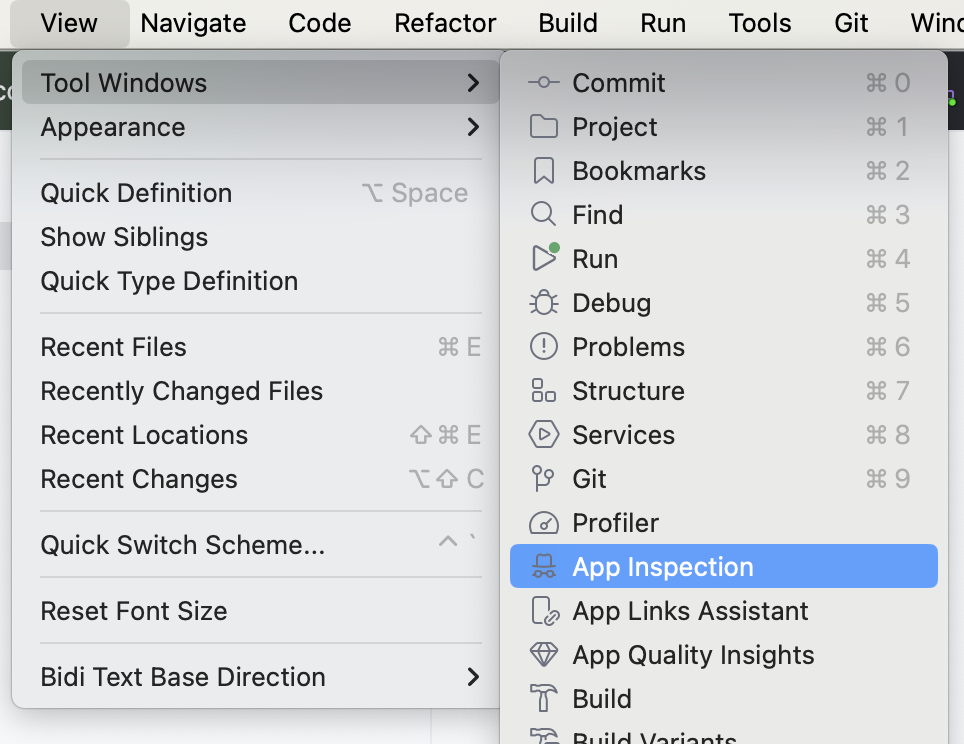
Task: Click the Profiler gauge icon
Action: click(543, 523)
